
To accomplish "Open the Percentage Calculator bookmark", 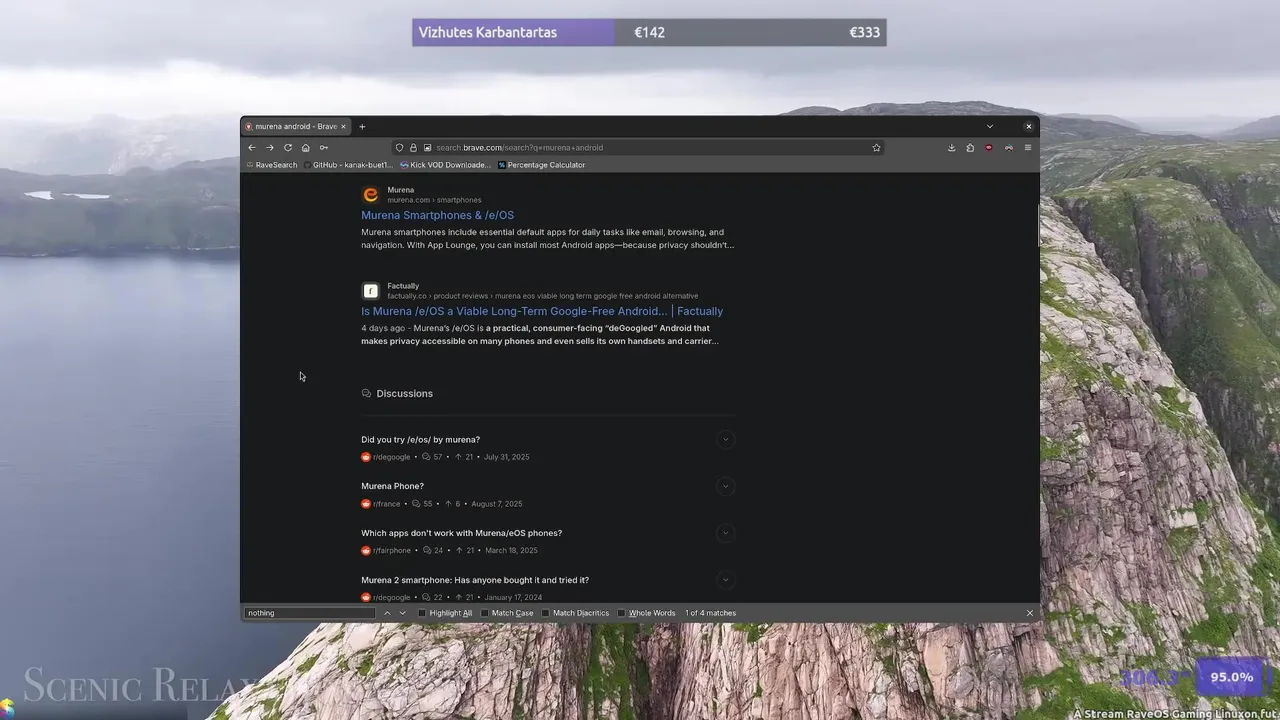I will 541,165.
